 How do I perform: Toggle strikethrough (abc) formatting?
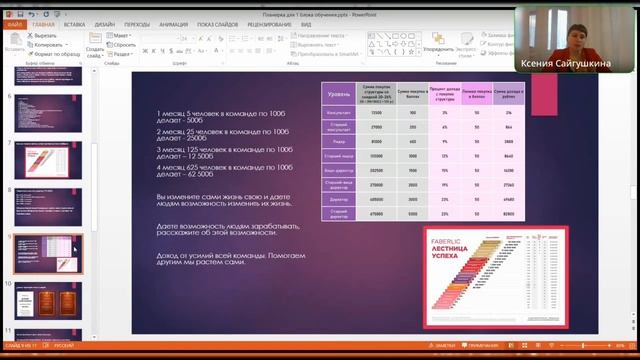[x=180, y=51]
